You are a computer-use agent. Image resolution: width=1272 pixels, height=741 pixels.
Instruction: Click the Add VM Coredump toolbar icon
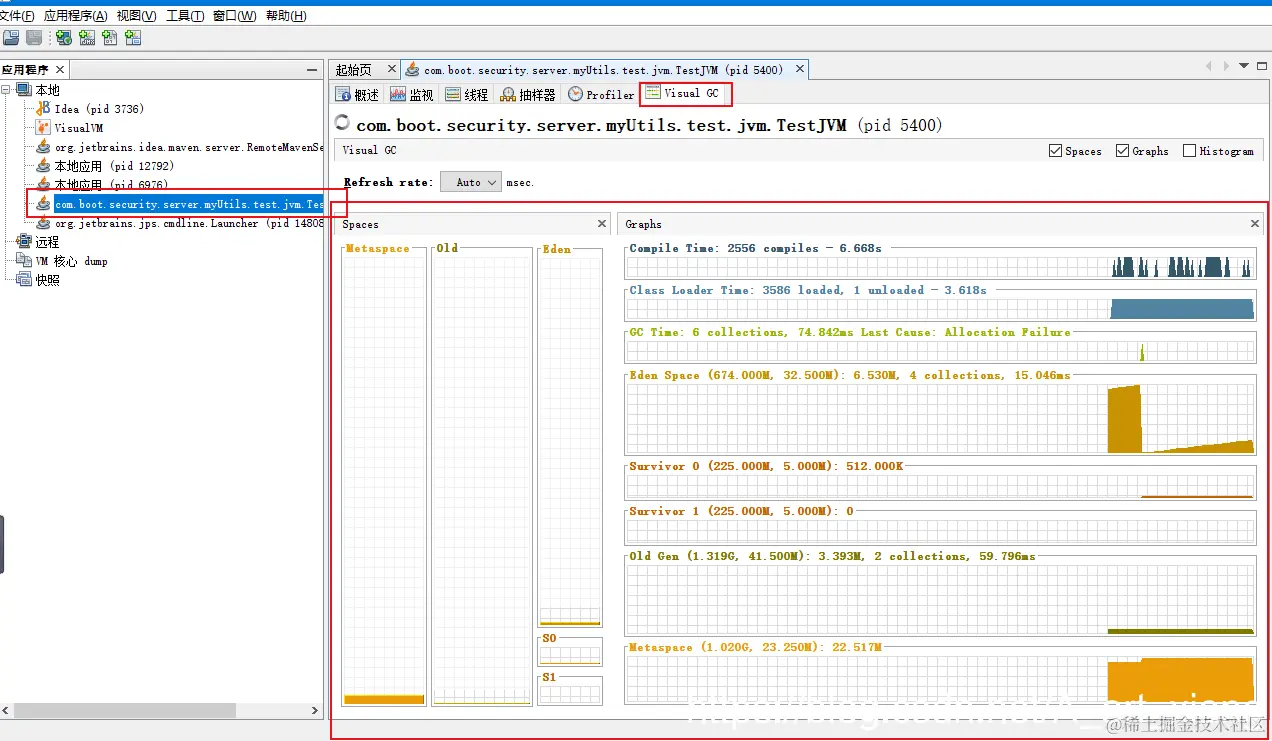[110, 38]
